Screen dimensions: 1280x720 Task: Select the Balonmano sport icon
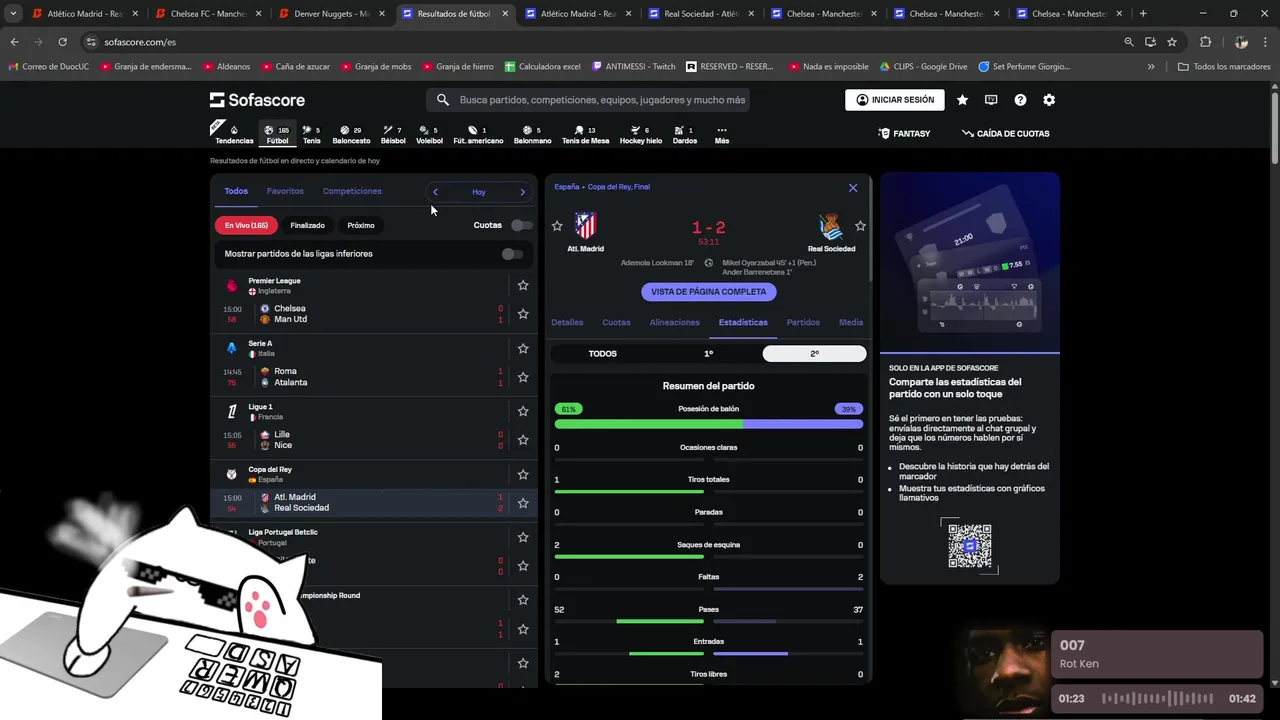pos(532,134)
